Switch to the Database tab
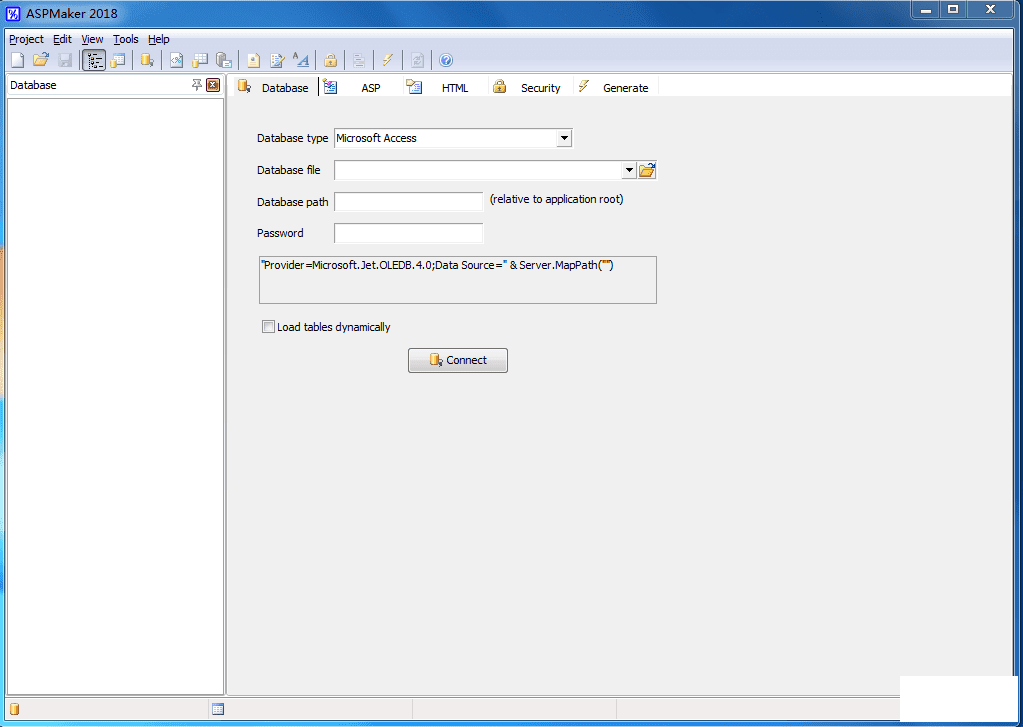The width and height of the screenshot is (1023, 727). coord(274,87)
